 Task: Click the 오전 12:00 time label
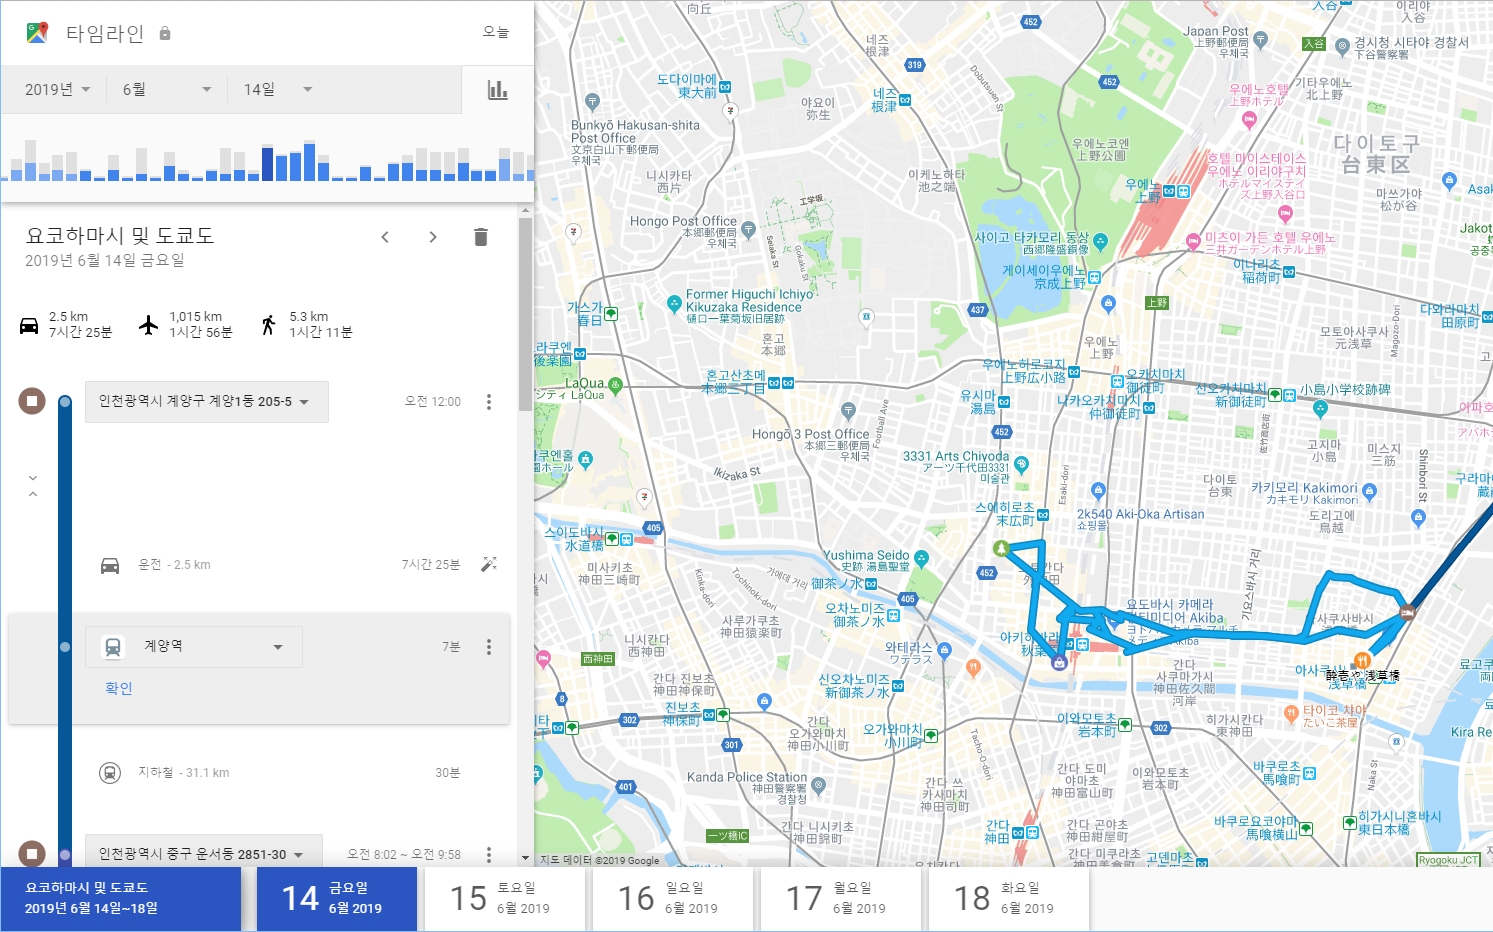click(433, 402)
